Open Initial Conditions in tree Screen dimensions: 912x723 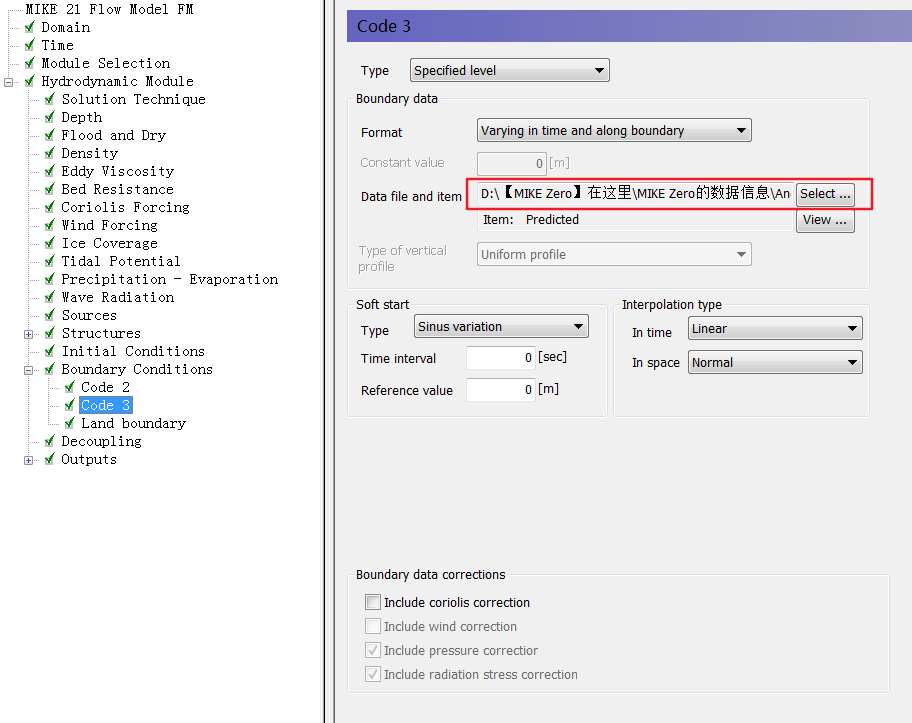(x=133, y=351)
